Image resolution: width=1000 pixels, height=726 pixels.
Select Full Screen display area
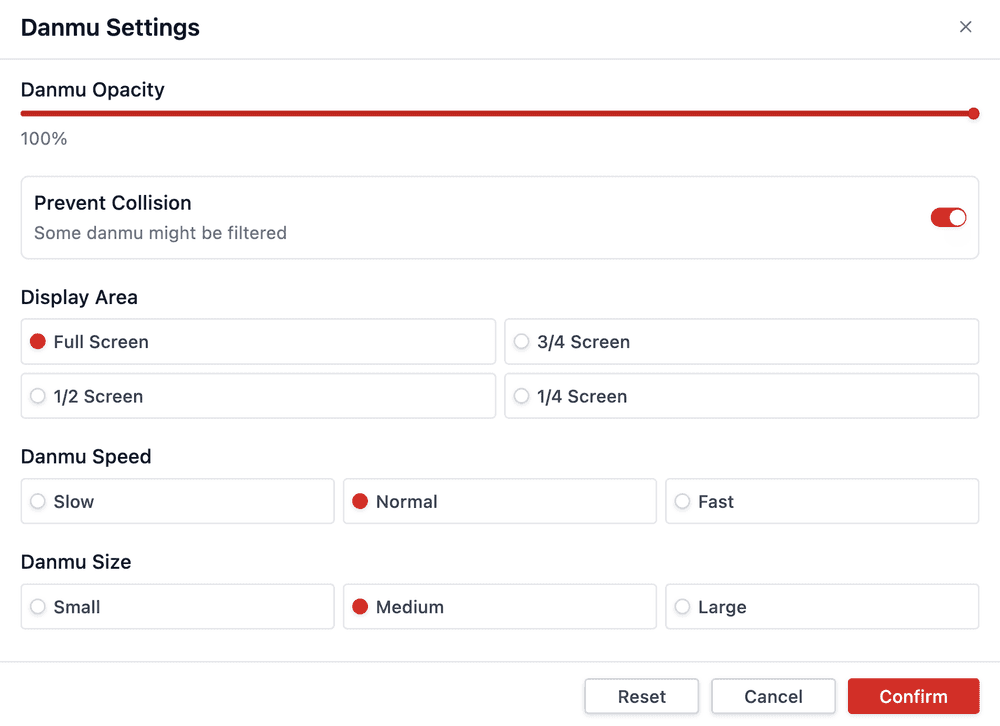[258, 342]
